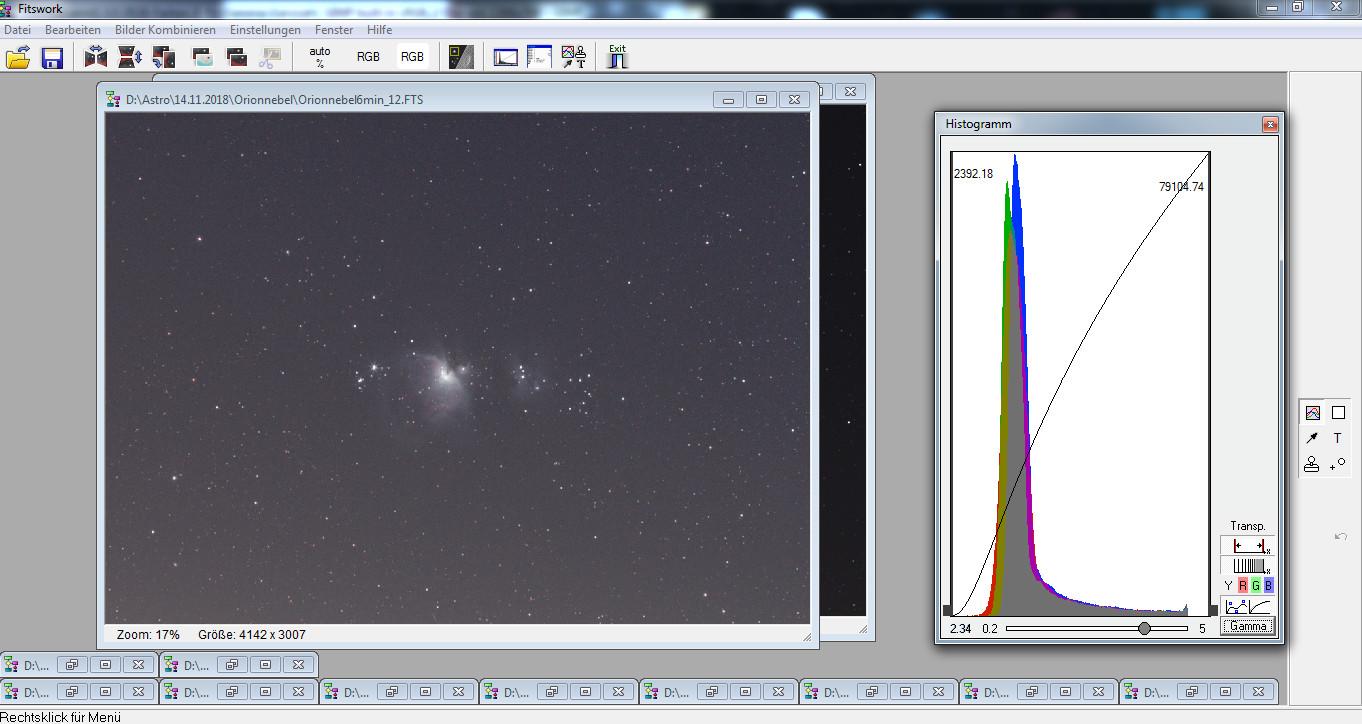Viewport: 1362px width, 724px height.
Task: Minimize the Fitswork main window
Action: tap(1270, 7)
